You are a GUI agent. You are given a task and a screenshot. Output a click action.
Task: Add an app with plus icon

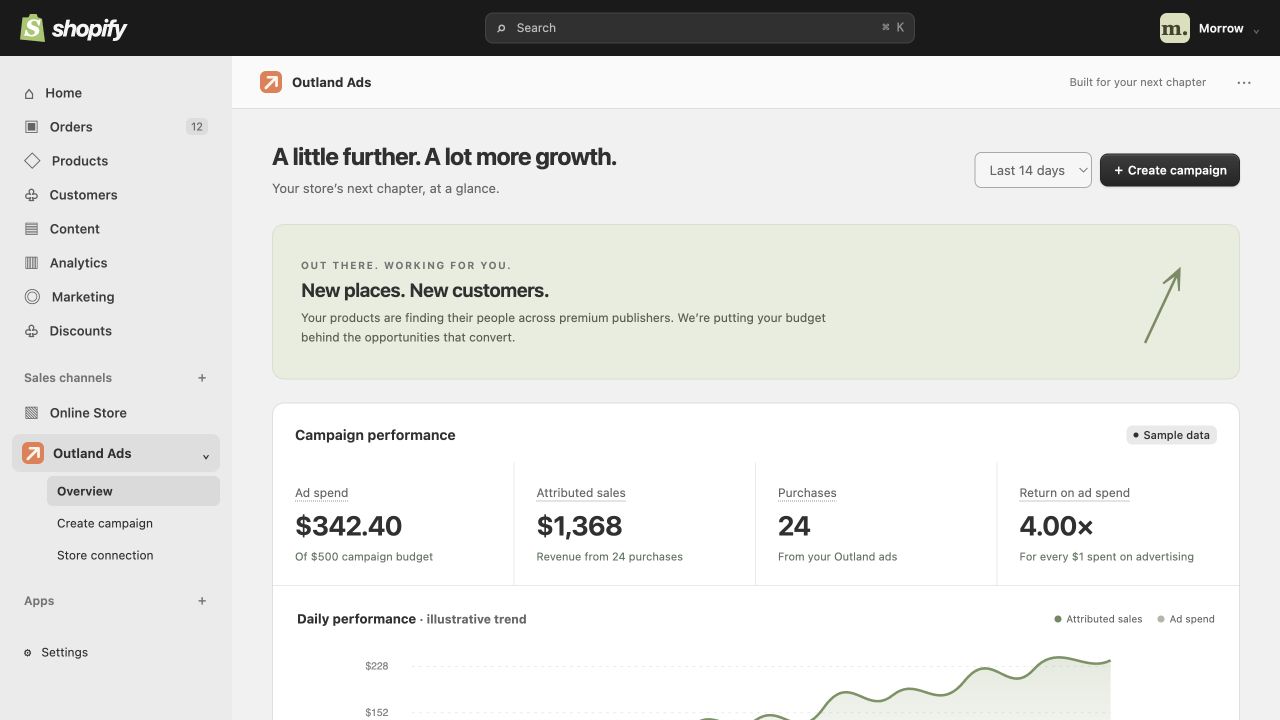(x=202, y=601)
